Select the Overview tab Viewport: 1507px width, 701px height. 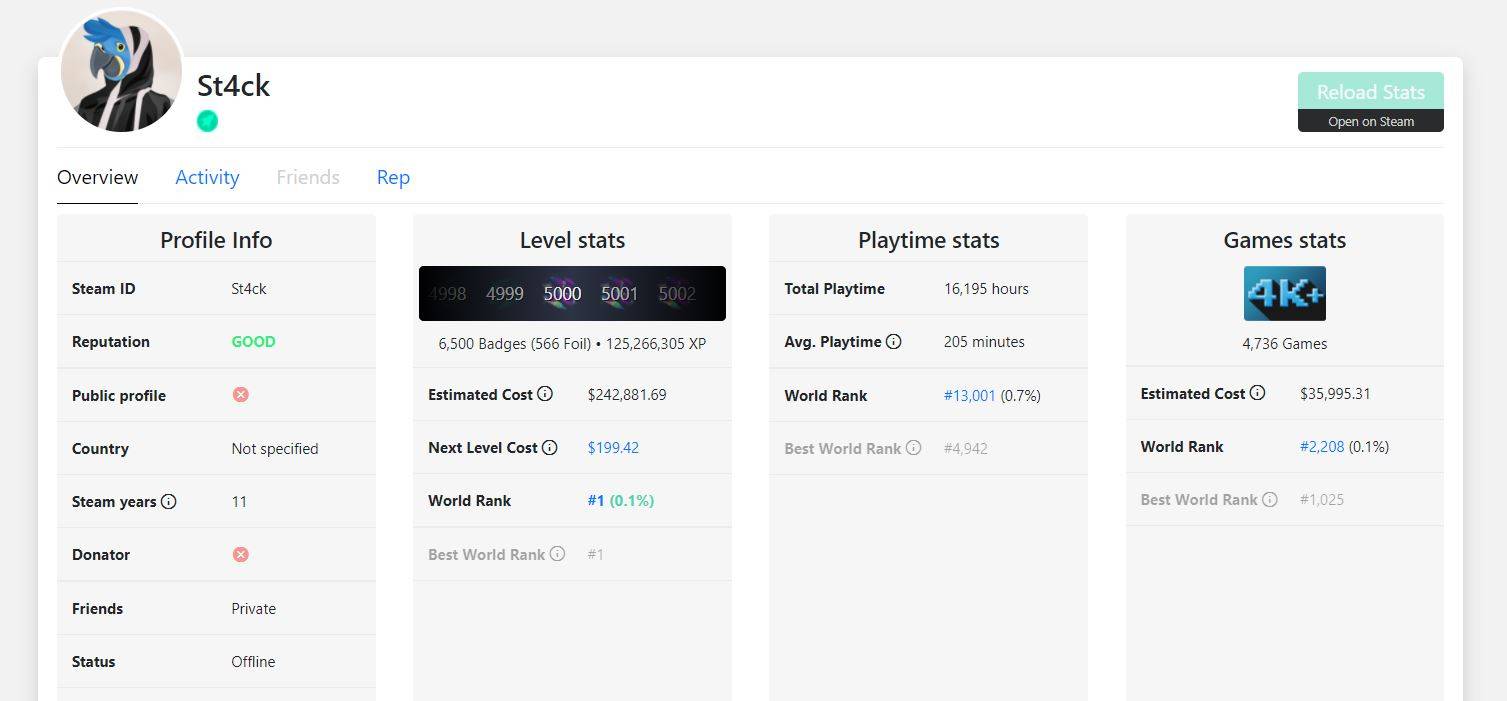[97, 177]
